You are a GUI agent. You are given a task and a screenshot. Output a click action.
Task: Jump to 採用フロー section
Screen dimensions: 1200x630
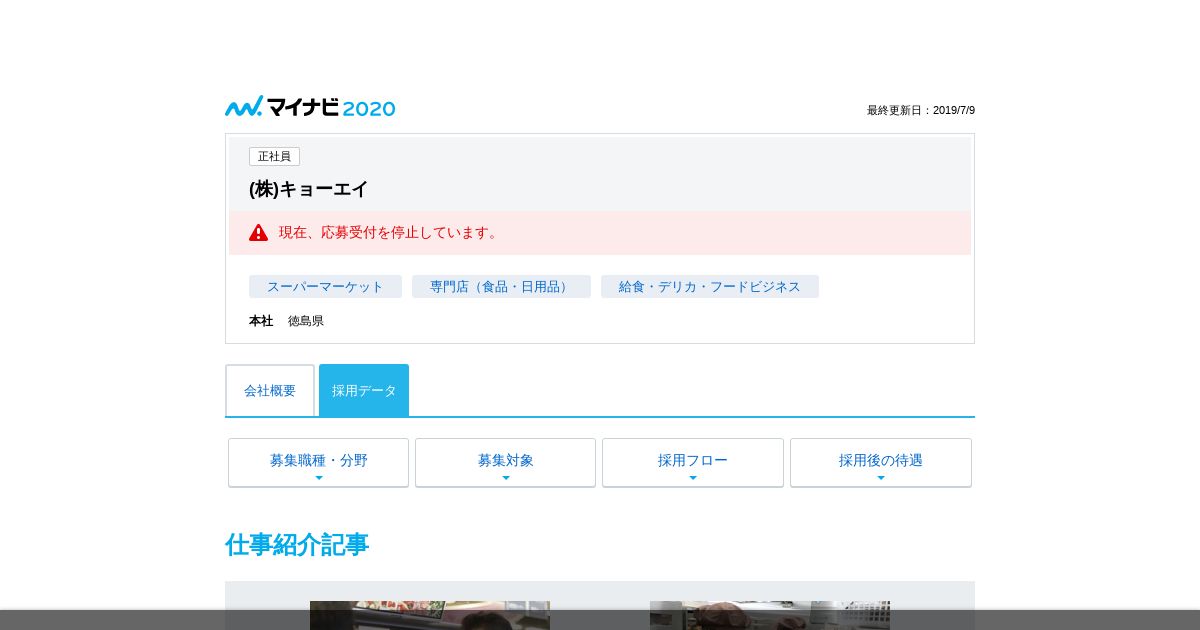[693, 463]
